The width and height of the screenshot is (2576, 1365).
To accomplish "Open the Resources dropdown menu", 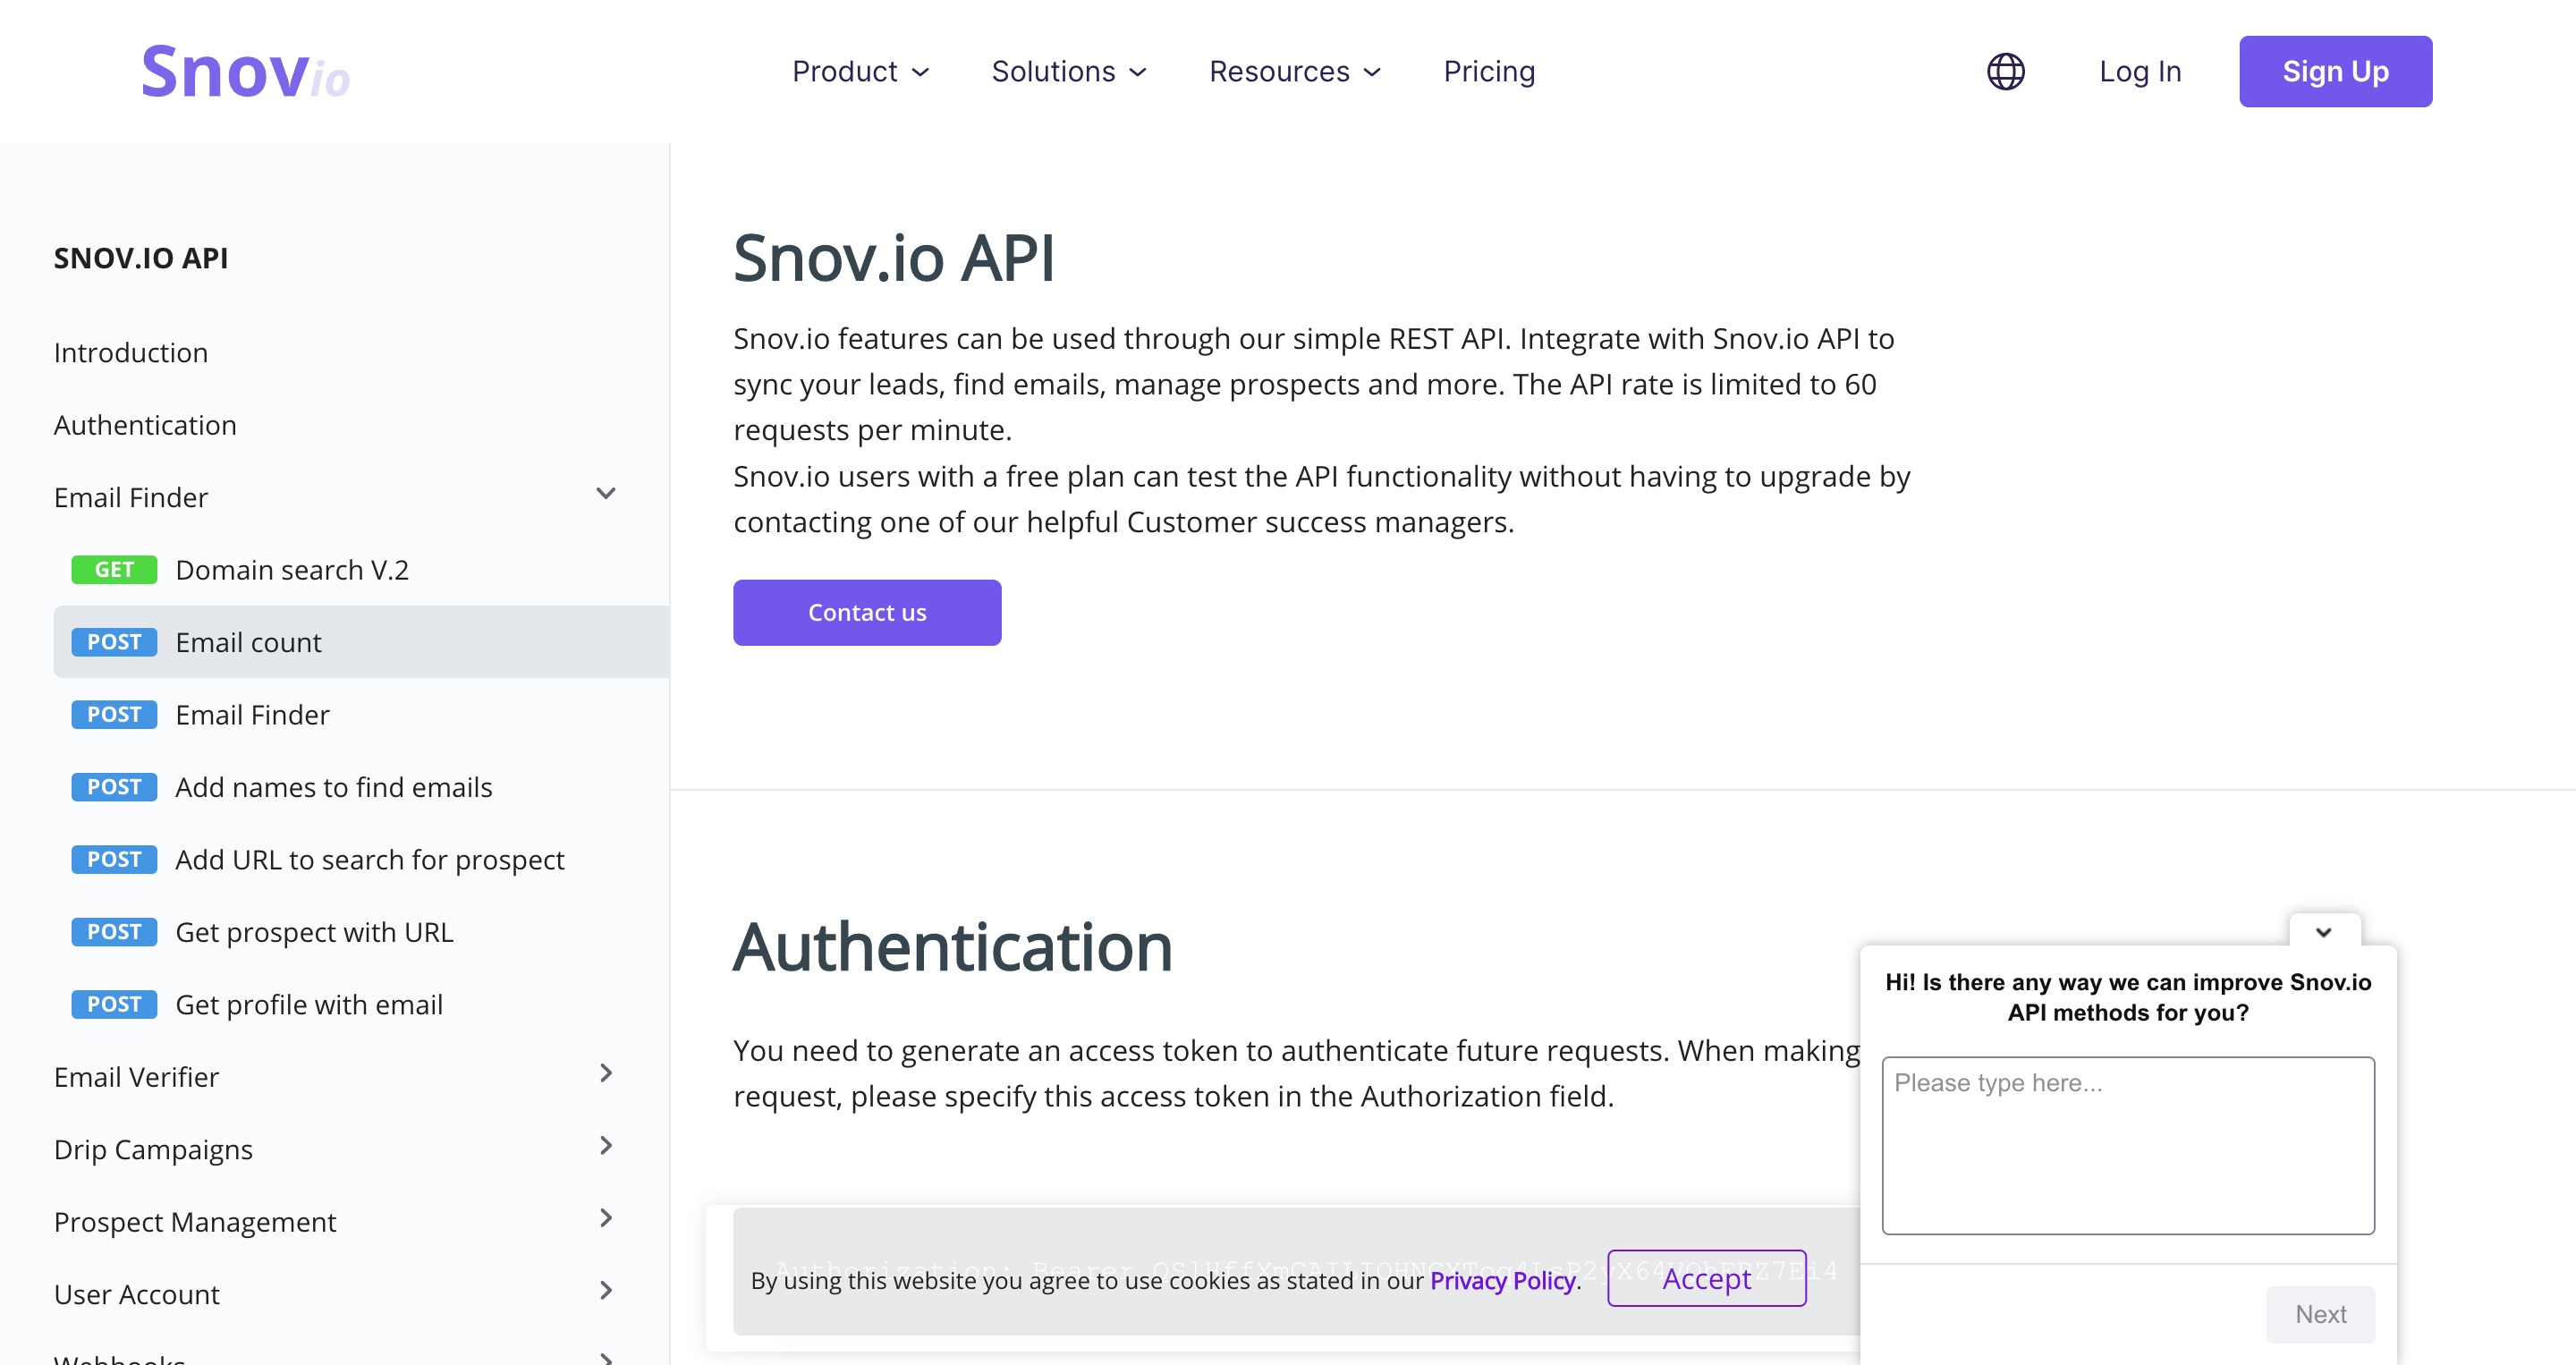I will tap(1295, 72).
